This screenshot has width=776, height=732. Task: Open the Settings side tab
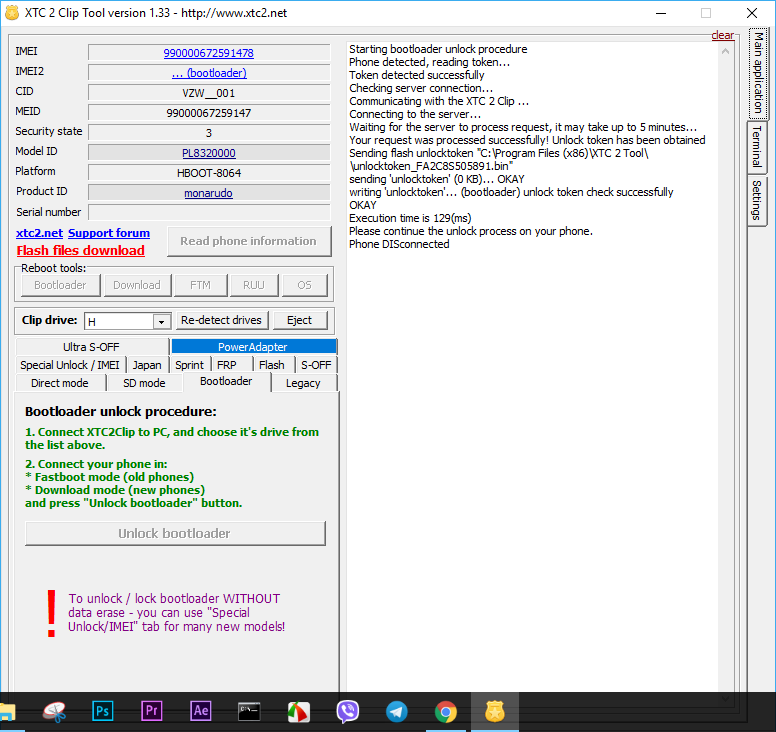[757, 200]
